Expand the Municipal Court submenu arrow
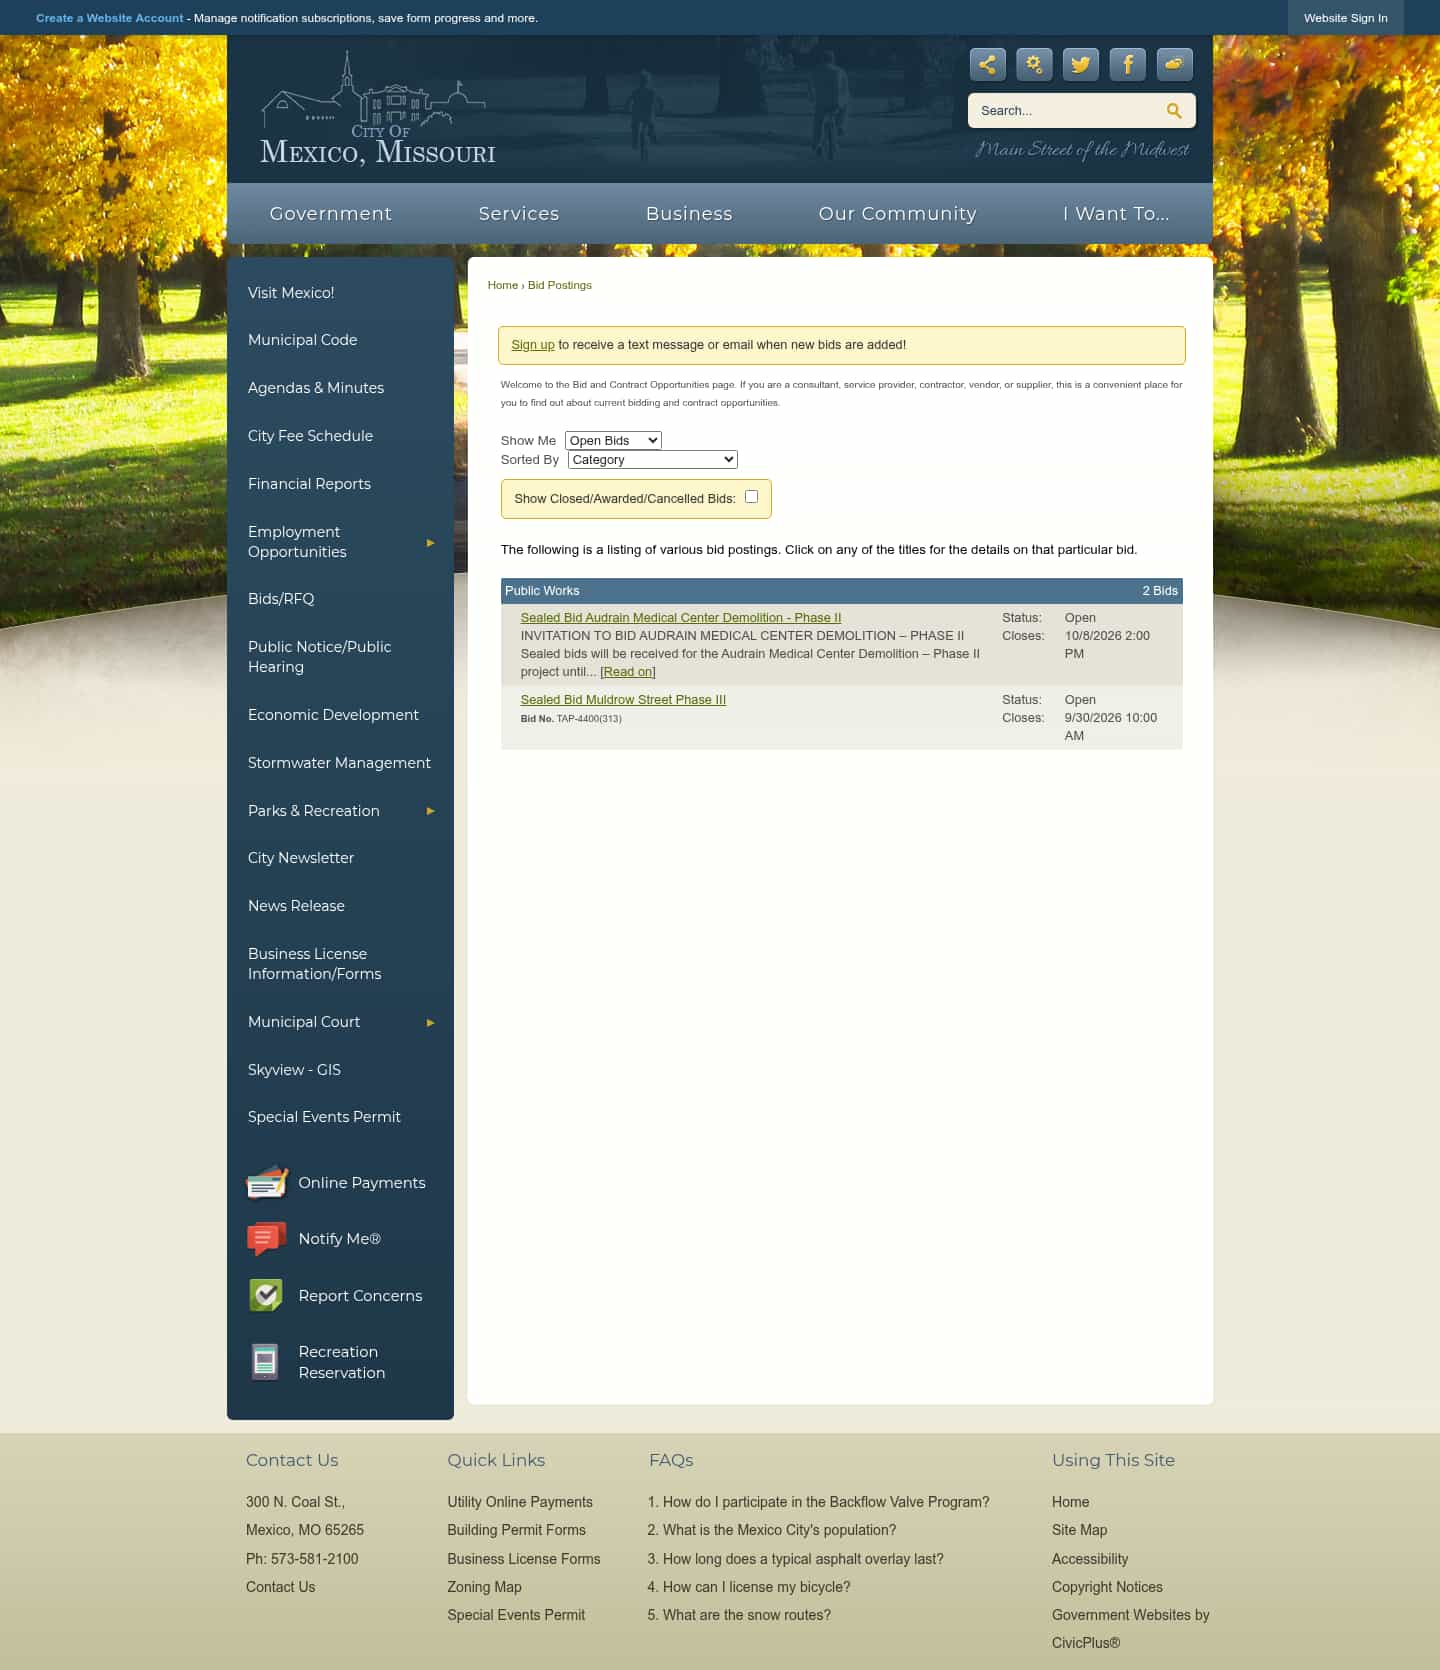 (x=431, y=1023)
